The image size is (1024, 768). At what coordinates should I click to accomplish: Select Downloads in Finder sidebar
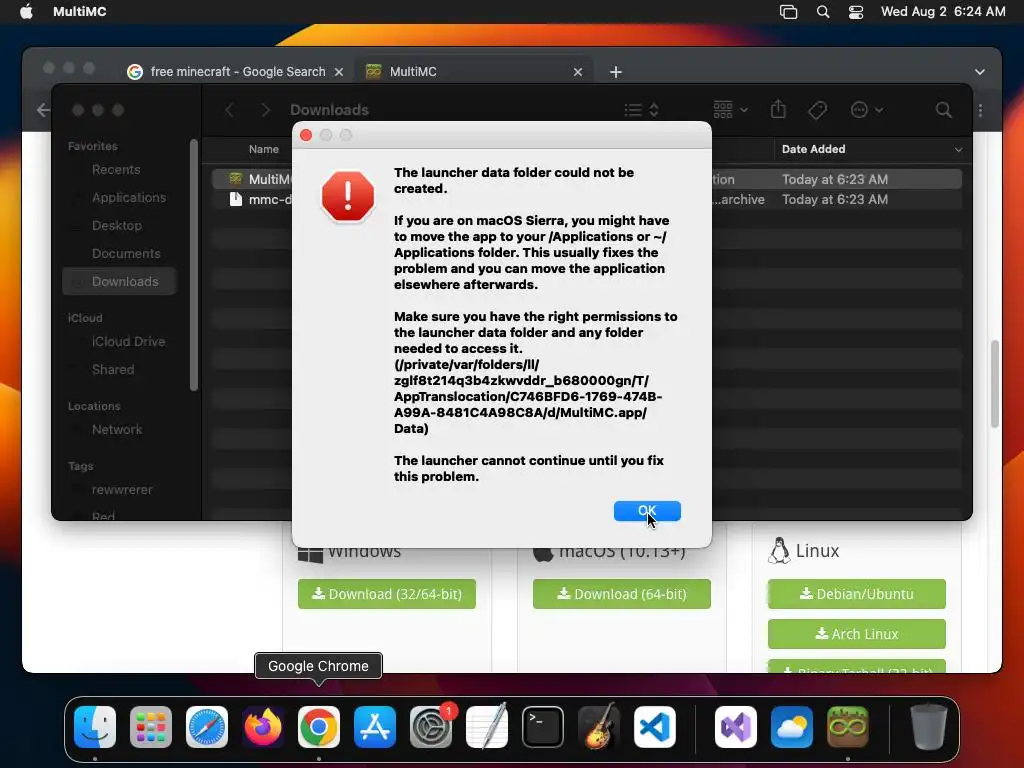(120, 281)
